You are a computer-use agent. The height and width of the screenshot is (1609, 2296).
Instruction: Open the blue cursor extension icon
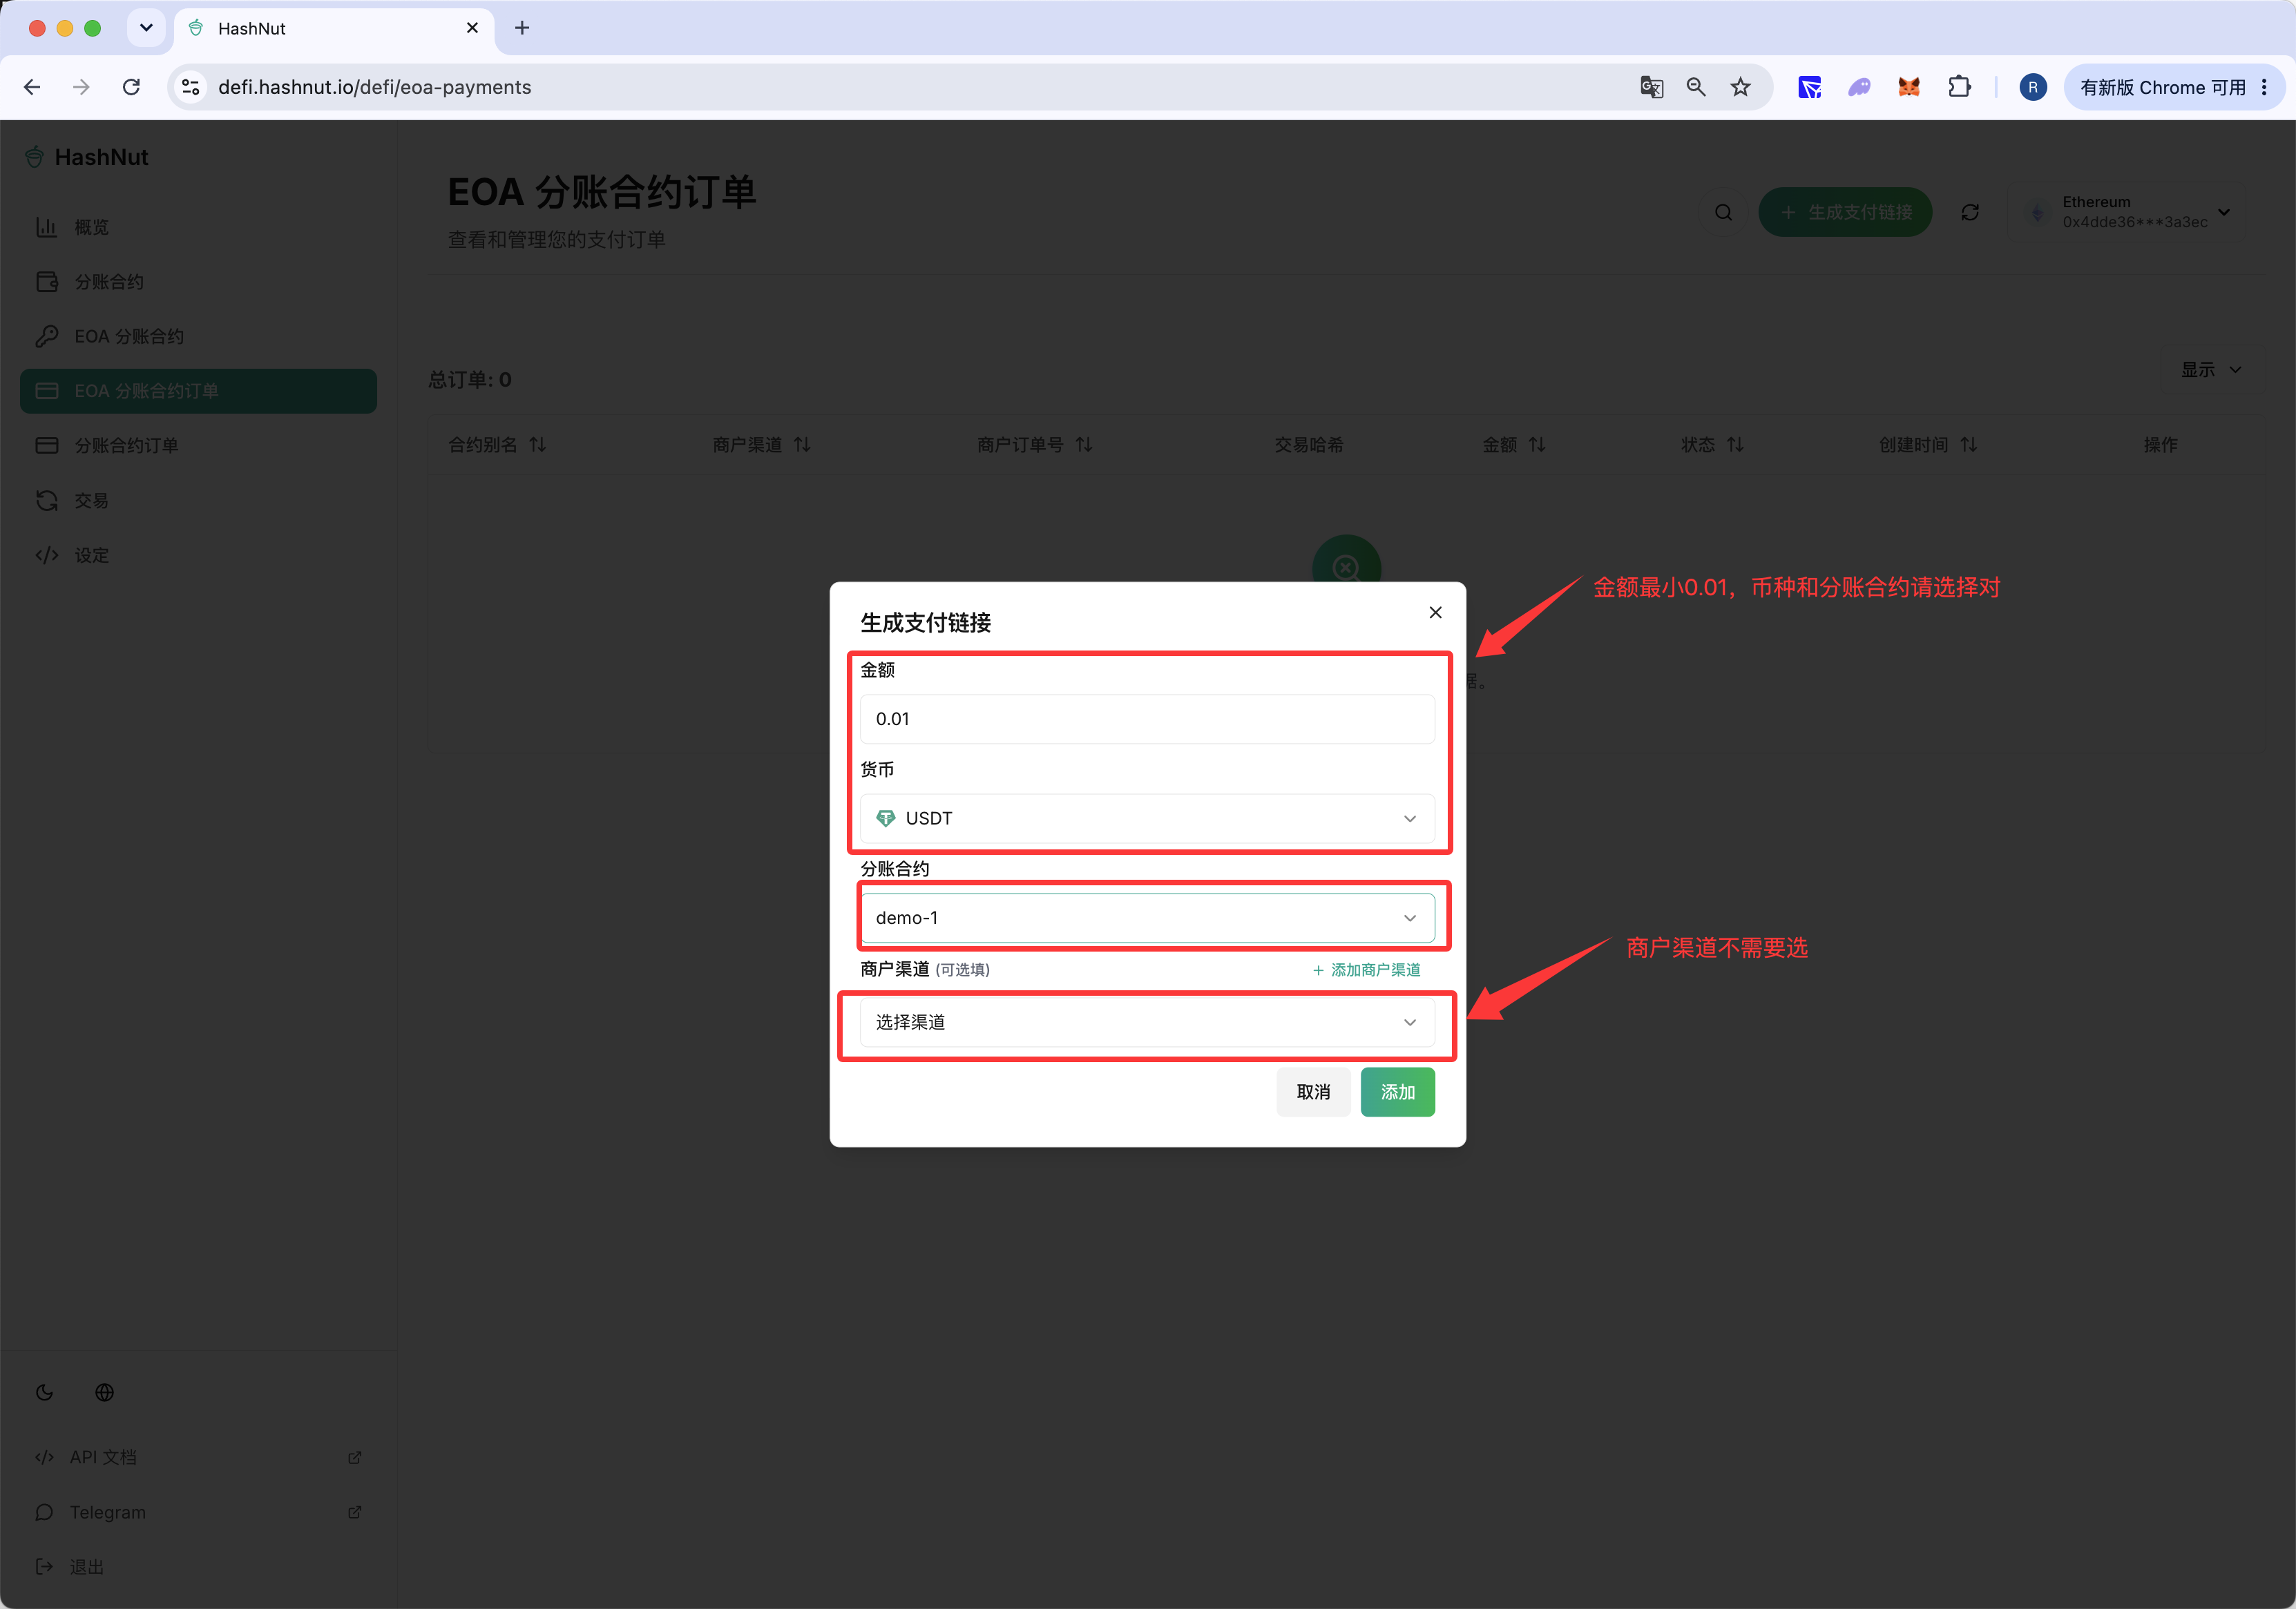[1809, 87]
